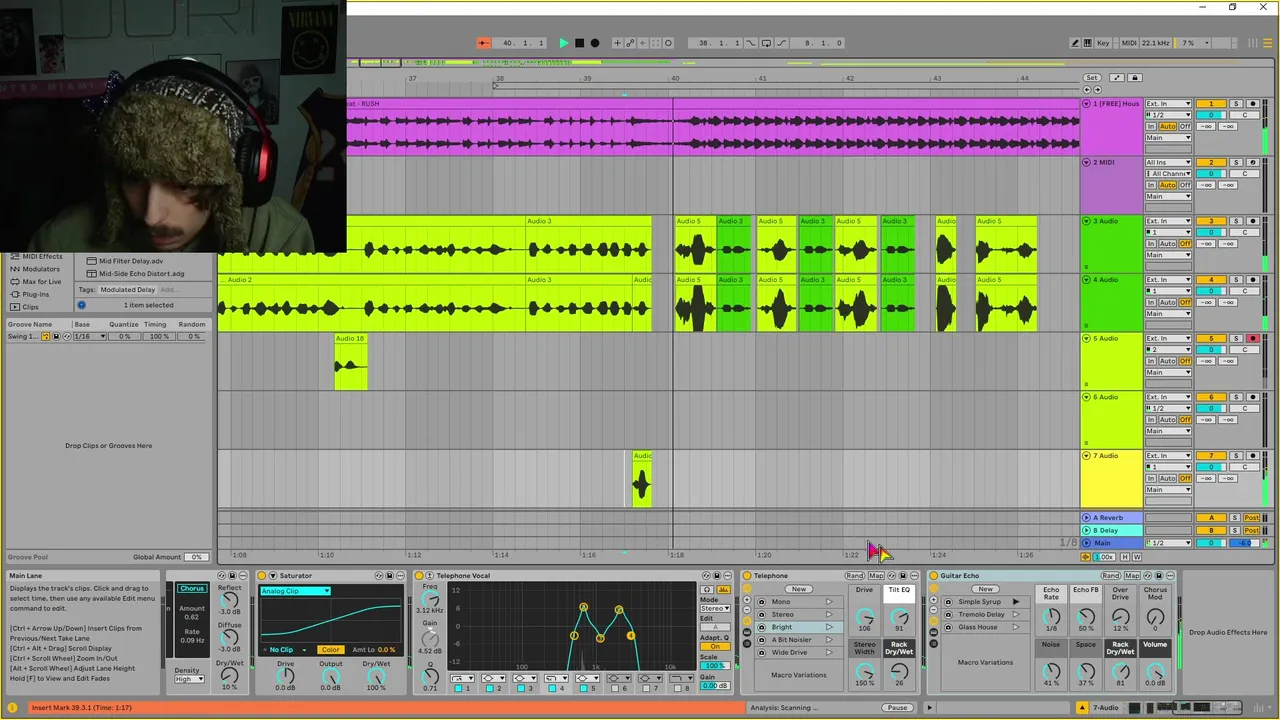Screen dimensions: 1280x720
Task: Toggle computer MIDI keyboard icon
Action: coord(1087,43)
